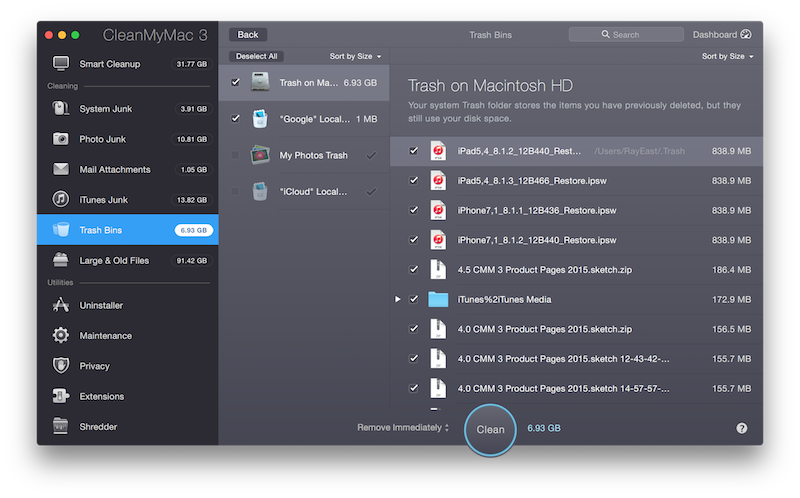This screenshot has height=498, width=800.
Task: Open the Remove Immediately dropdown
Action: coord(403,428)
